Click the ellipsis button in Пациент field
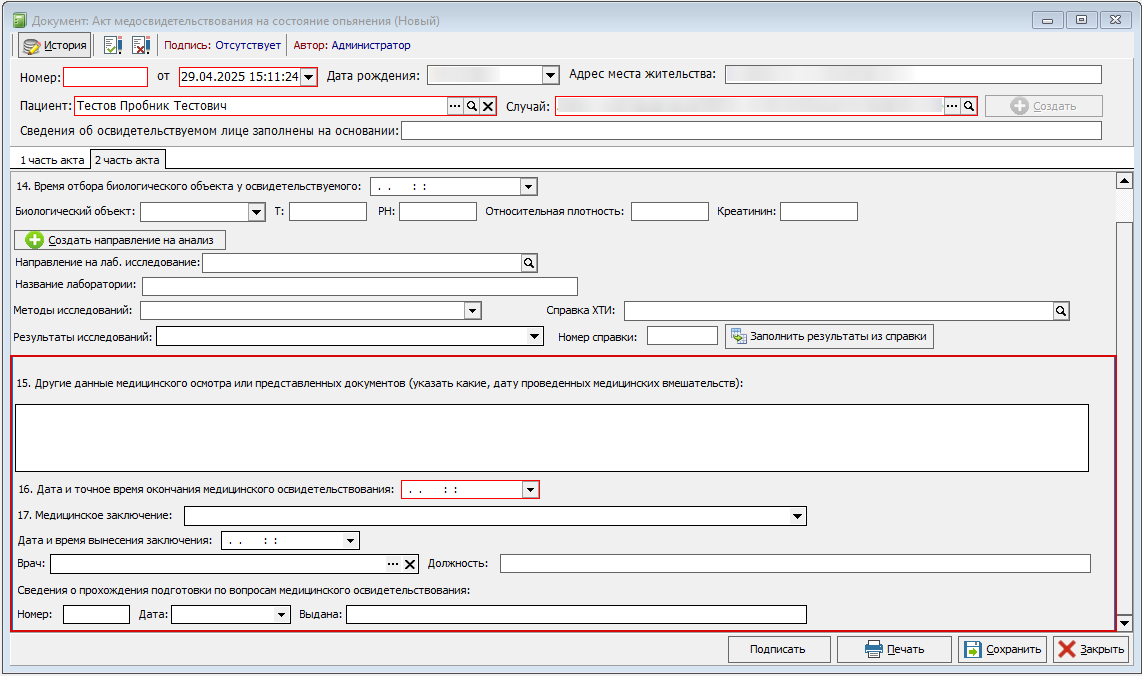The width and height of the screenshot is (1142, 676). point(455,106)
